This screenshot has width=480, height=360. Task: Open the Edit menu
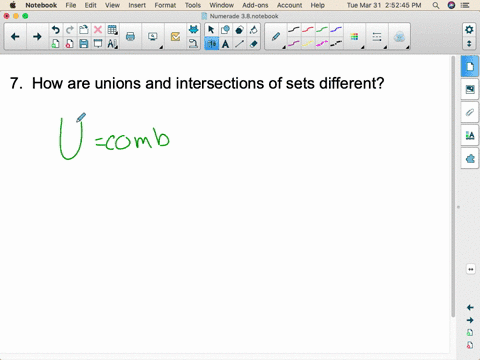[x=90, y=5]
